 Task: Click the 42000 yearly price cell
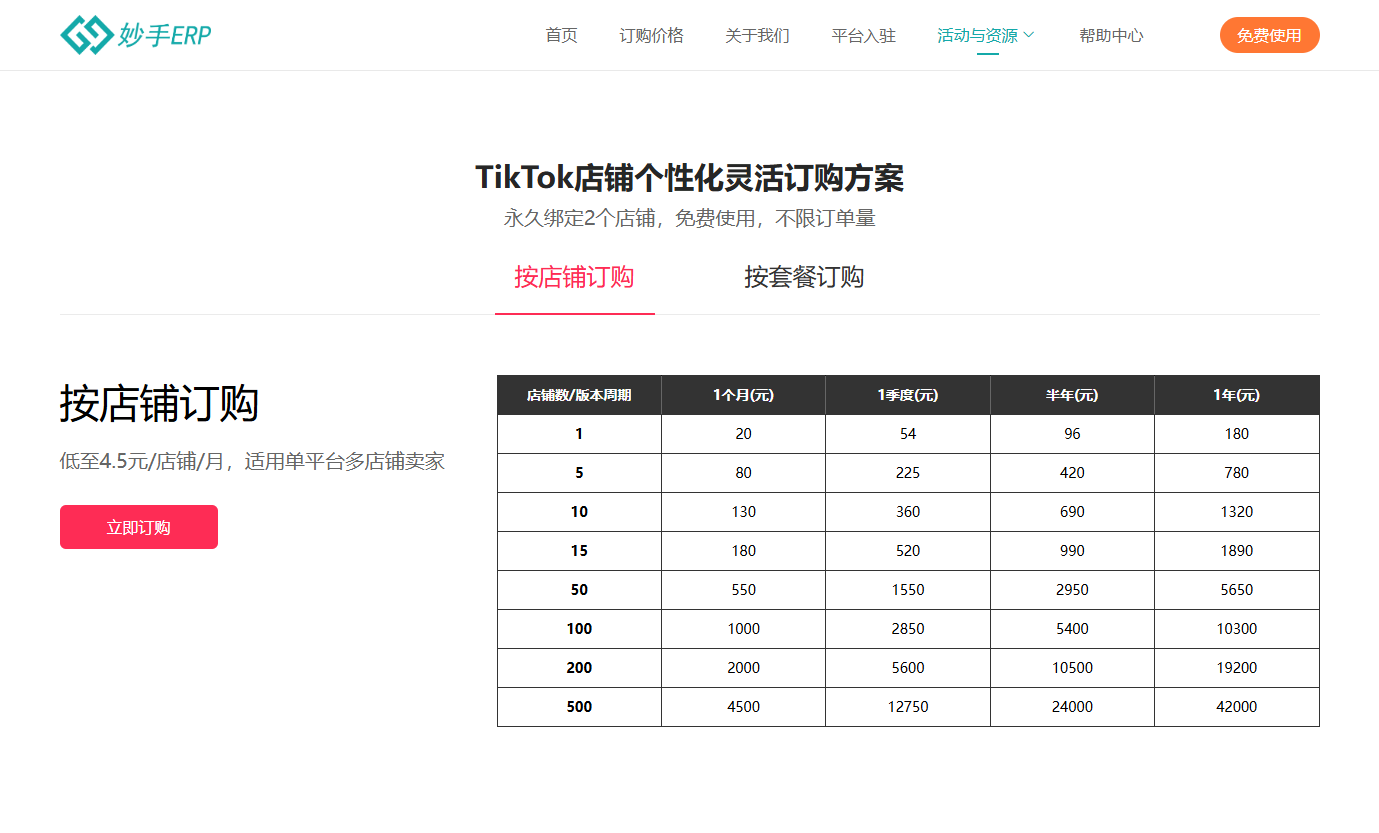1236,707
